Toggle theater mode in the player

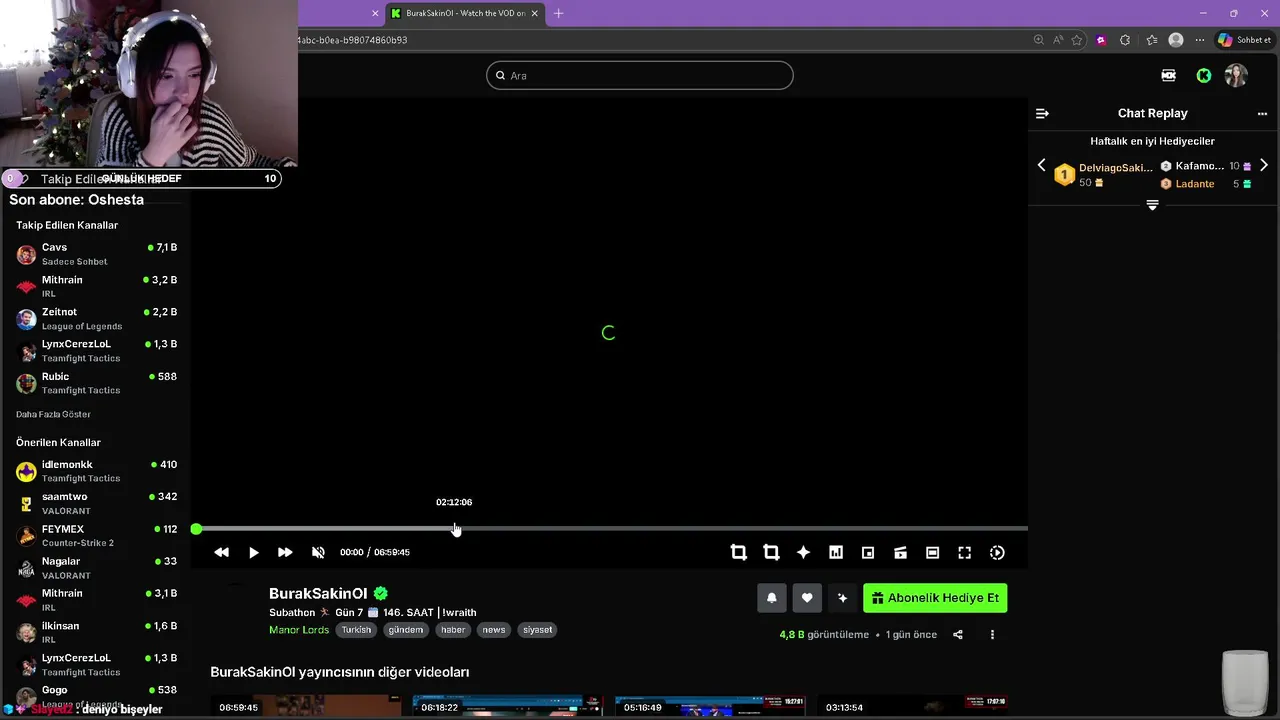(x=932, y=552)
